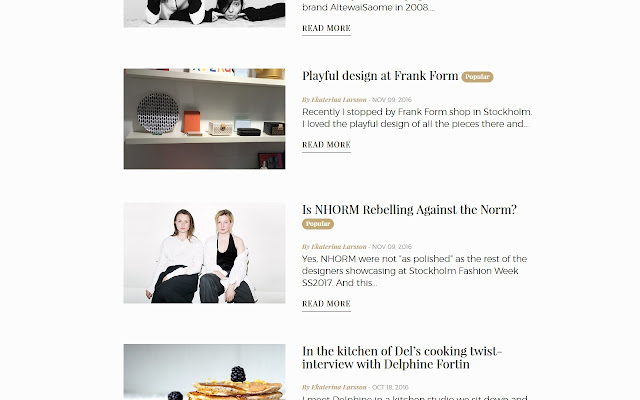The height and width of the screenshot is (400, 640).
Task: Open Is NHORM Rebelling Against the Norm article
Action: pyautogui.click(x=409, y=209)
